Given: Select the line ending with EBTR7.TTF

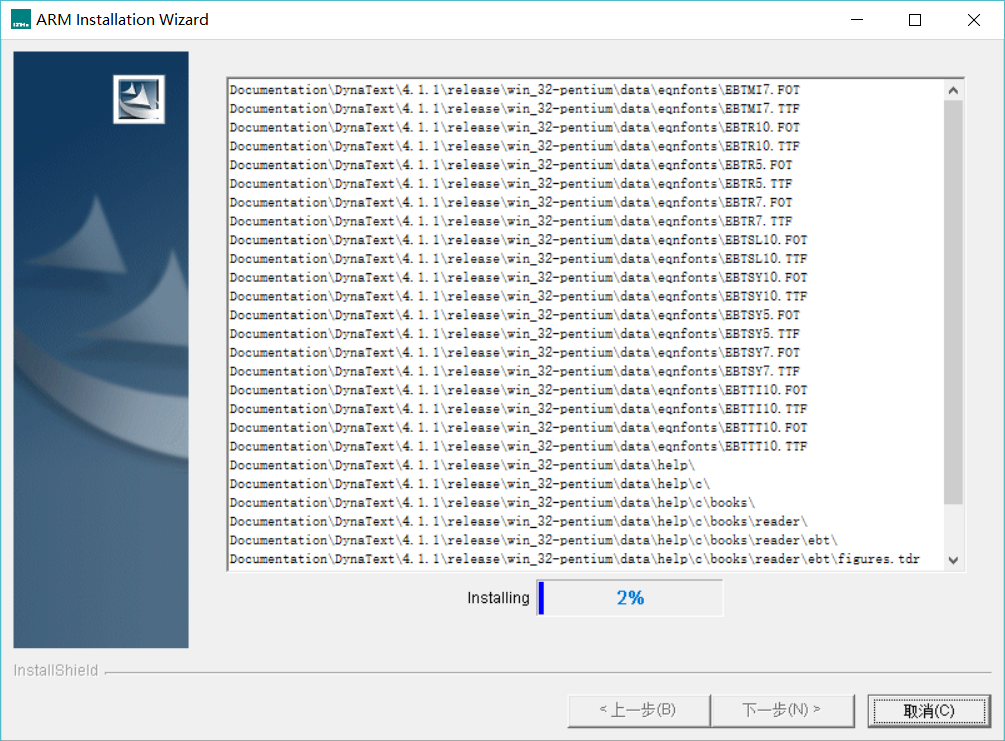Looking at the screenshot, I should (x=511, y=221).
